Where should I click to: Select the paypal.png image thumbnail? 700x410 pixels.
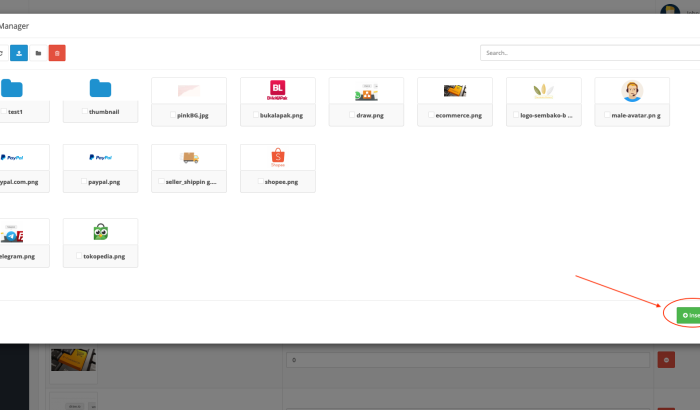[100, 157]
